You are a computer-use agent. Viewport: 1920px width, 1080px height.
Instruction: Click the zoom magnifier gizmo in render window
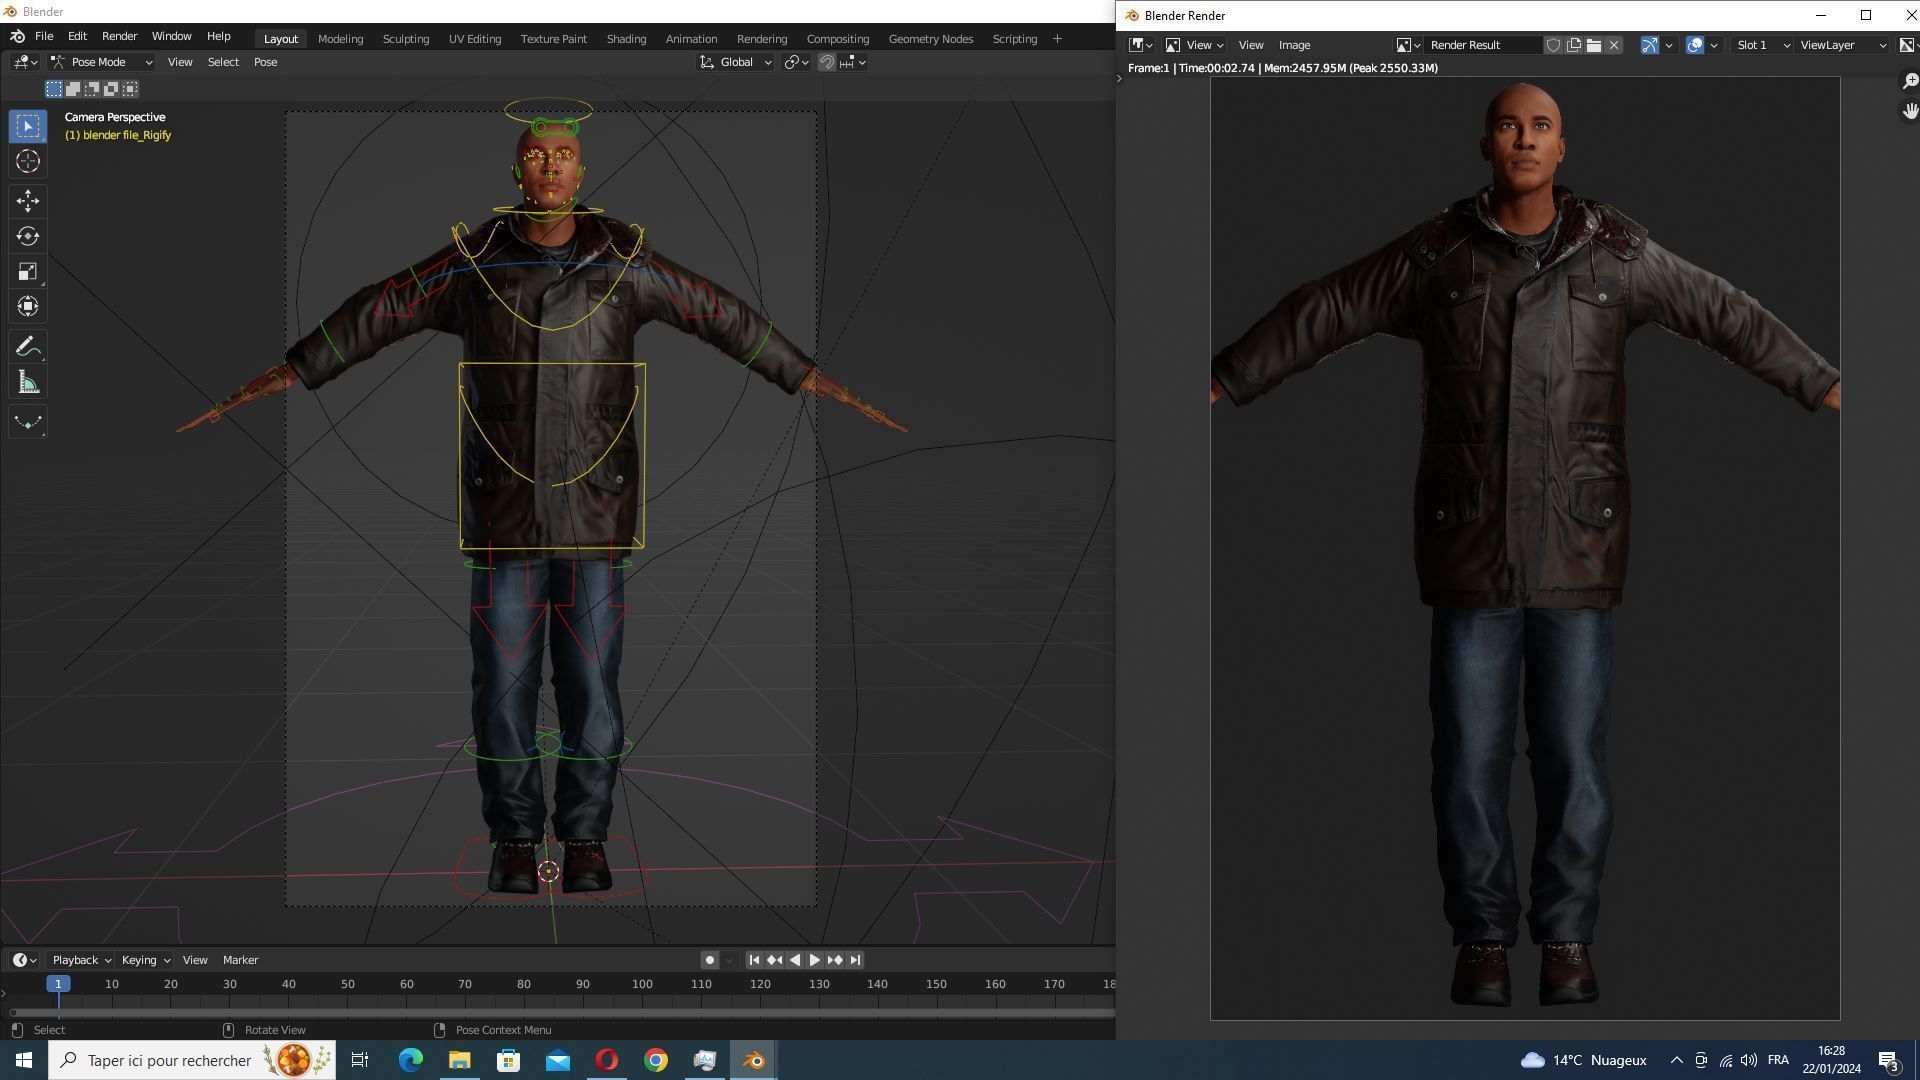pos(1909,81)
